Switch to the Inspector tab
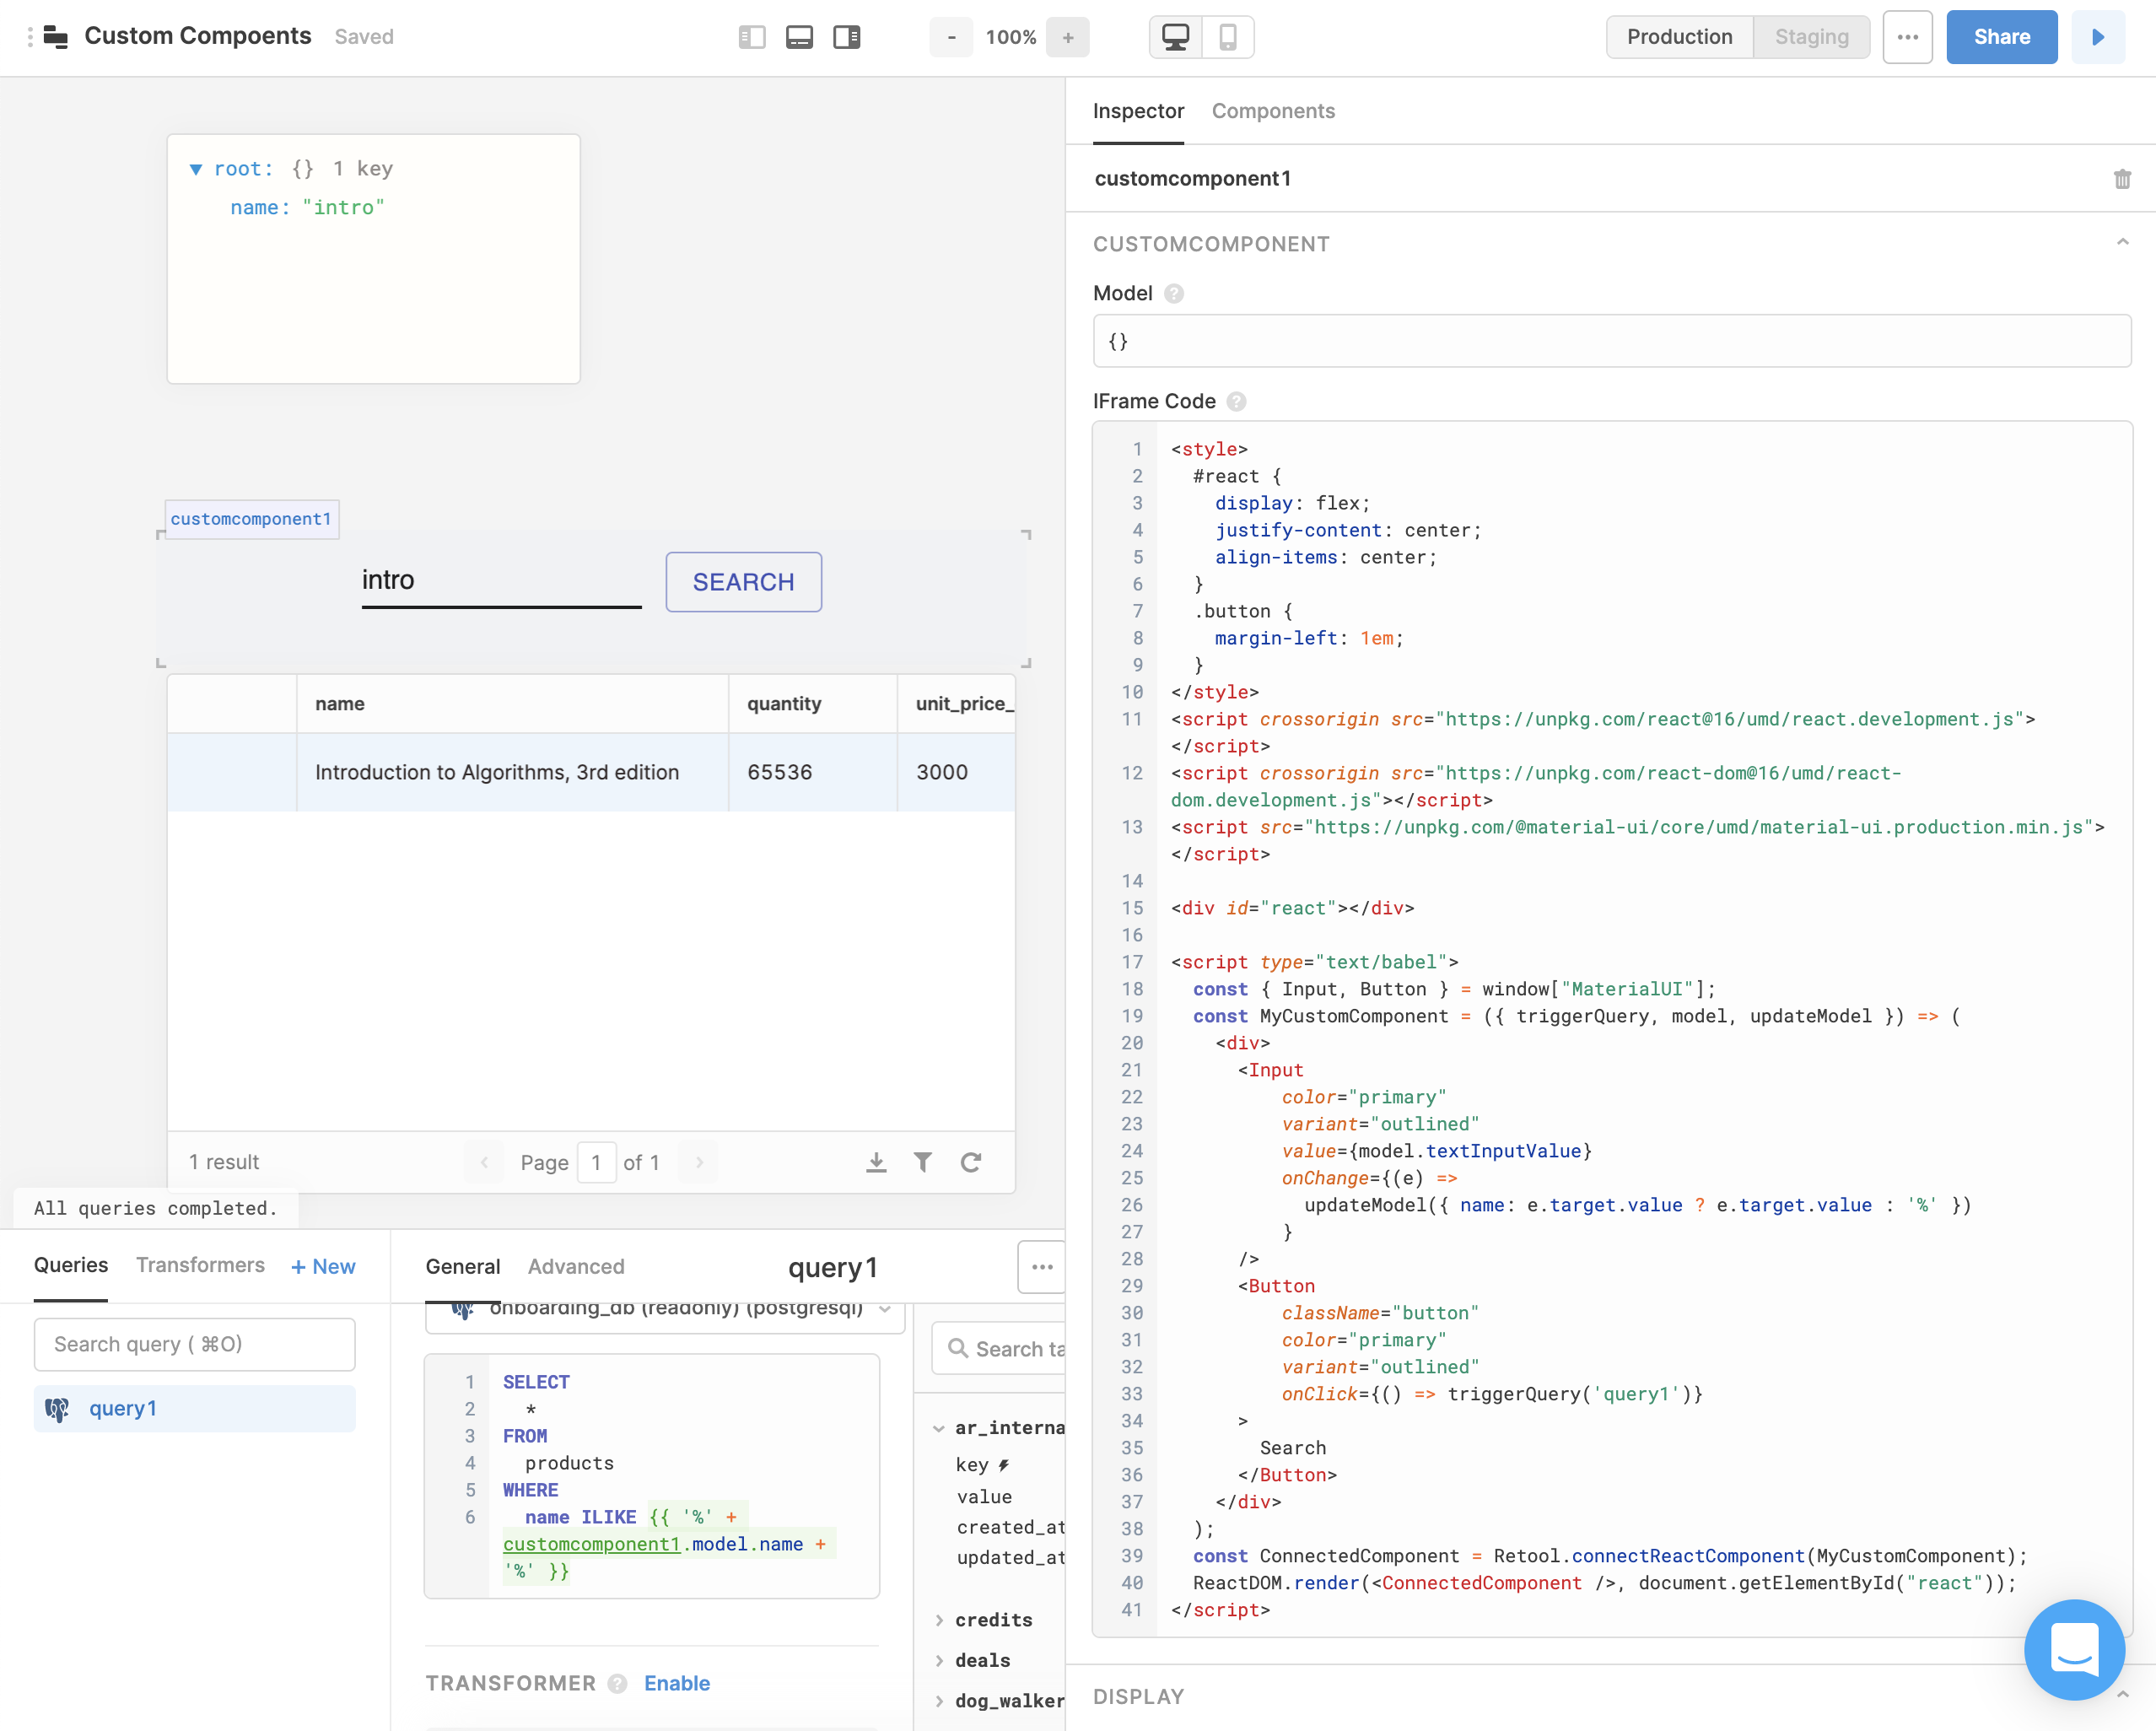Screen dimensions: 2156x1731 (1138, 111)
